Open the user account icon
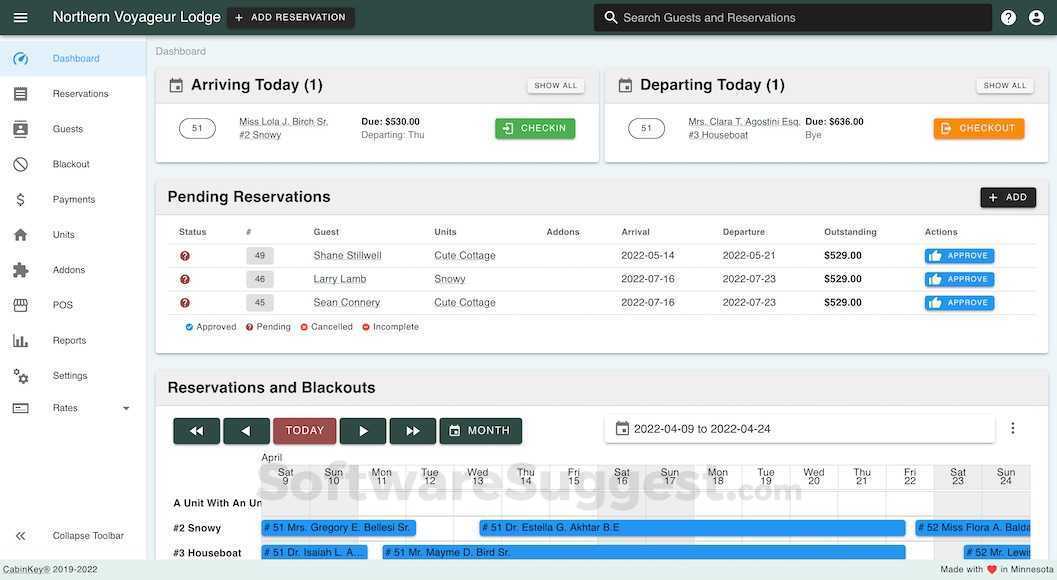The image size is (1057, 580). pyautogui.click(x=1033, y=16)
